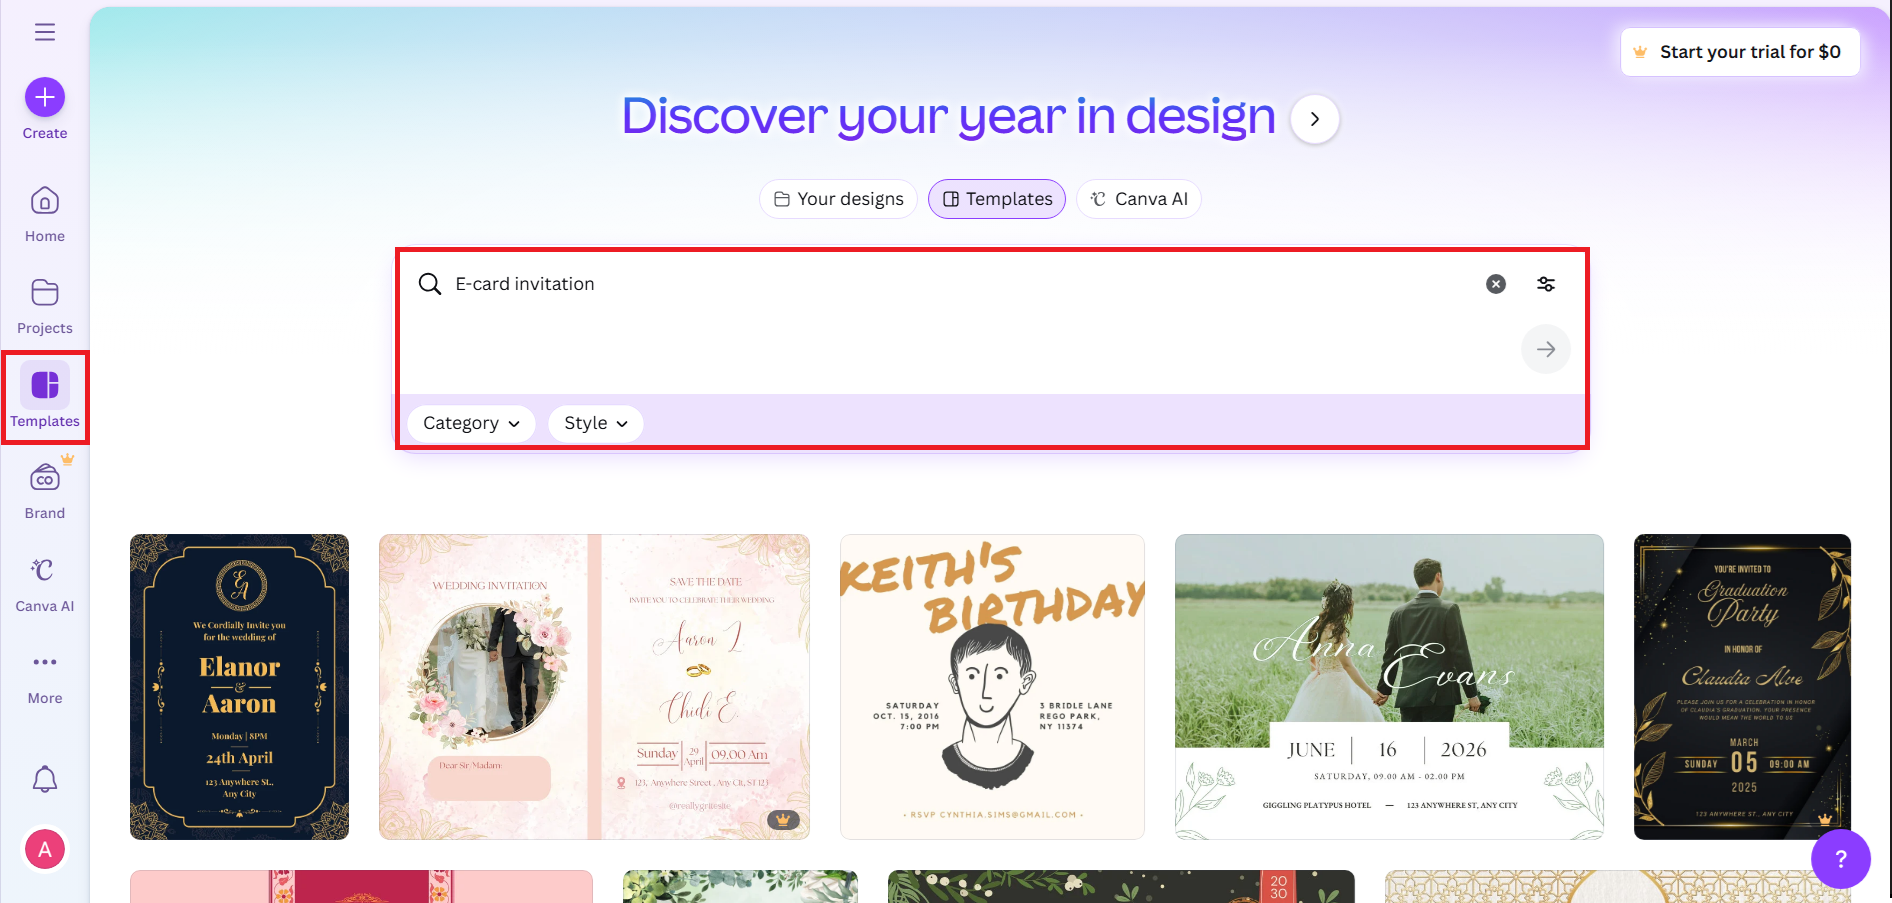Submit search with arrow button
The image size is (1892, 903).
(1546, 349)
